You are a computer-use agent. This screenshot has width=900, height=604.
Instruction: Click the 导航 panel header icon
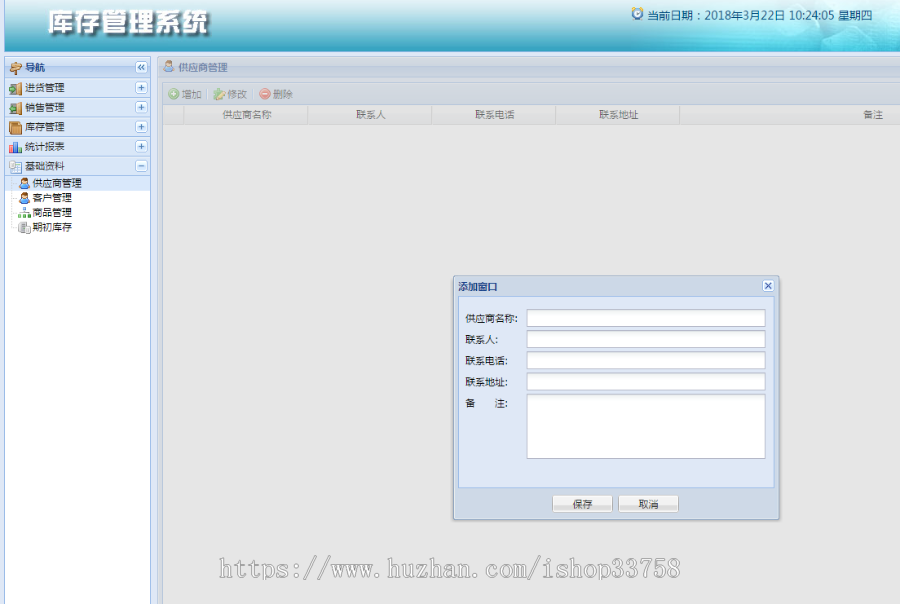pos(14,67)
